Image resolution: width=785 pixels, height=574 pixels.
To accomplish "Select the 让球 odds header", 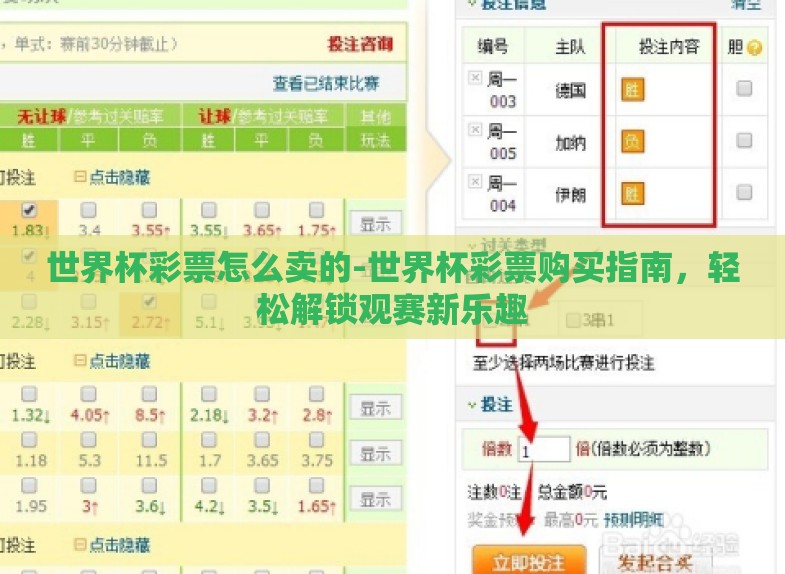I will pyautogui.click(x=263, y=116).
